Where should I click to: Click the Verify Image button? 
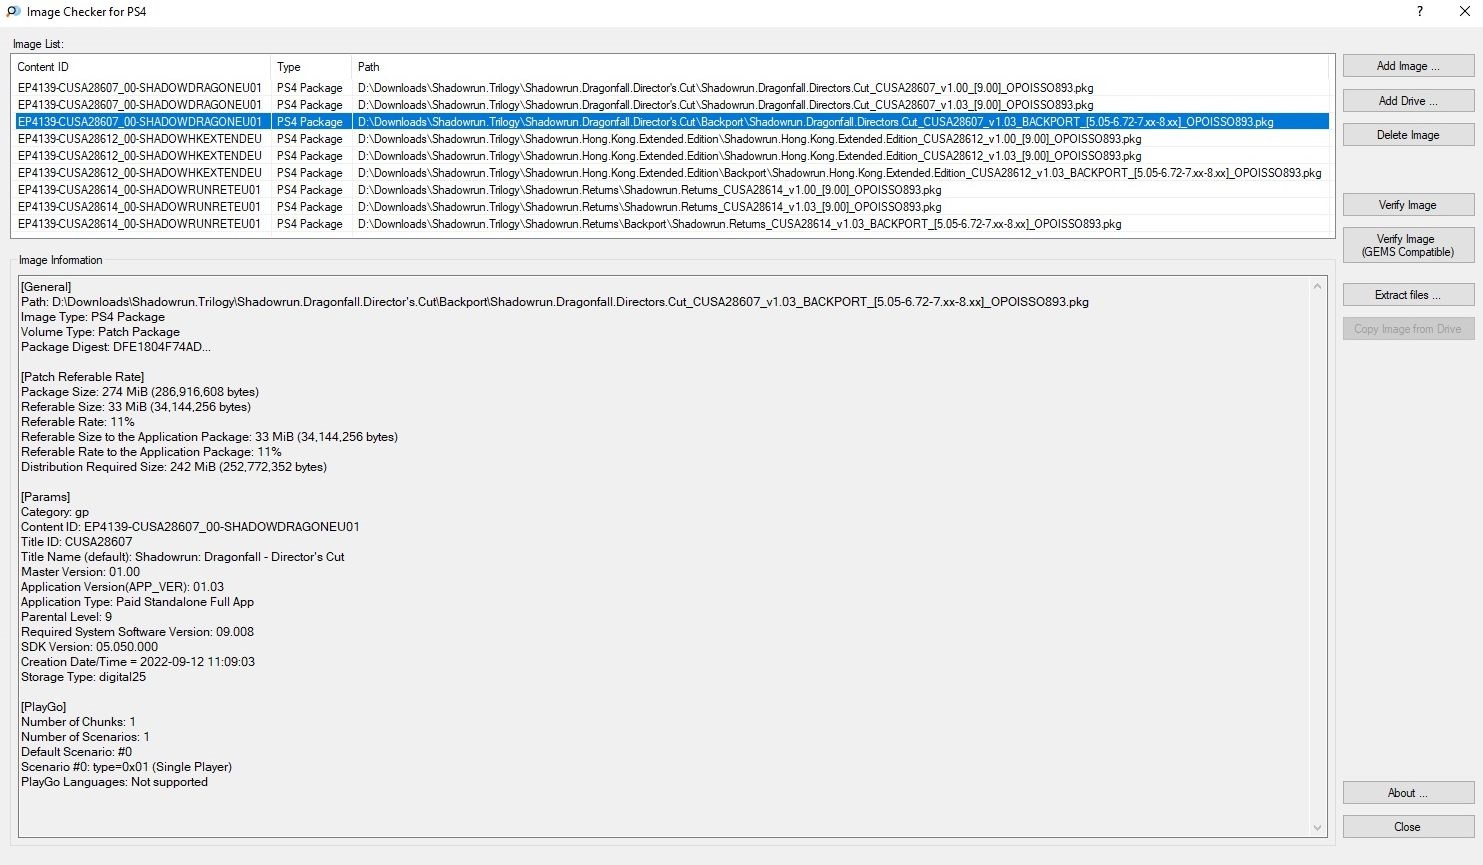coord(1408,204)
